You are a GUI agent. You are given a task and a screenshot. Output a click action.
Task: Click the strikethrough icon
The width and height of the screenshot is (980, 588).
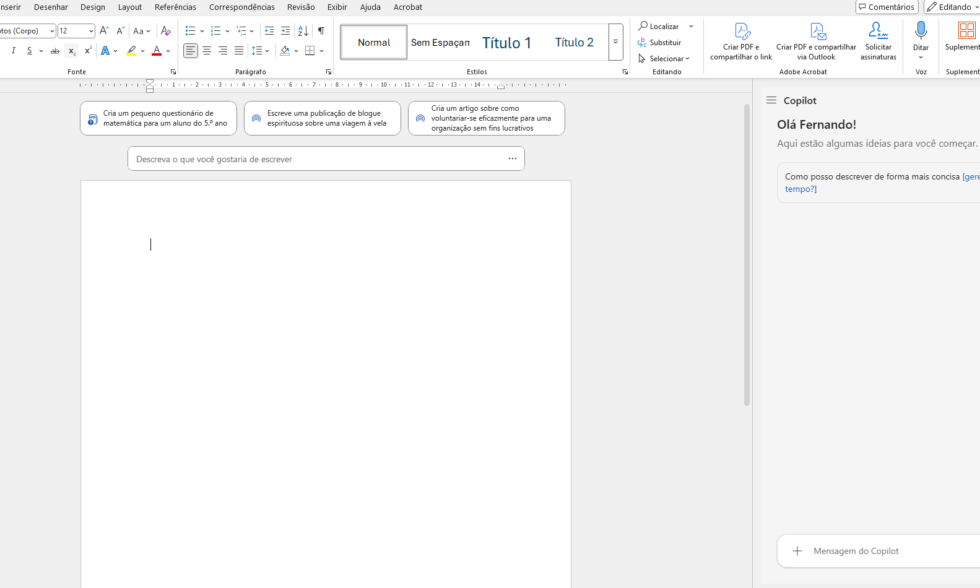(x=54, y=50)
